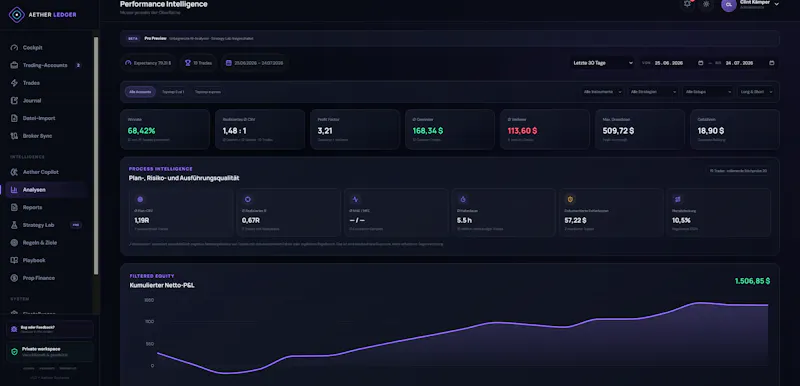Screen dimensions: 800x386
Task: Open the Letzte 30 Tage period dropdown
Action: [x=602, y=63]
